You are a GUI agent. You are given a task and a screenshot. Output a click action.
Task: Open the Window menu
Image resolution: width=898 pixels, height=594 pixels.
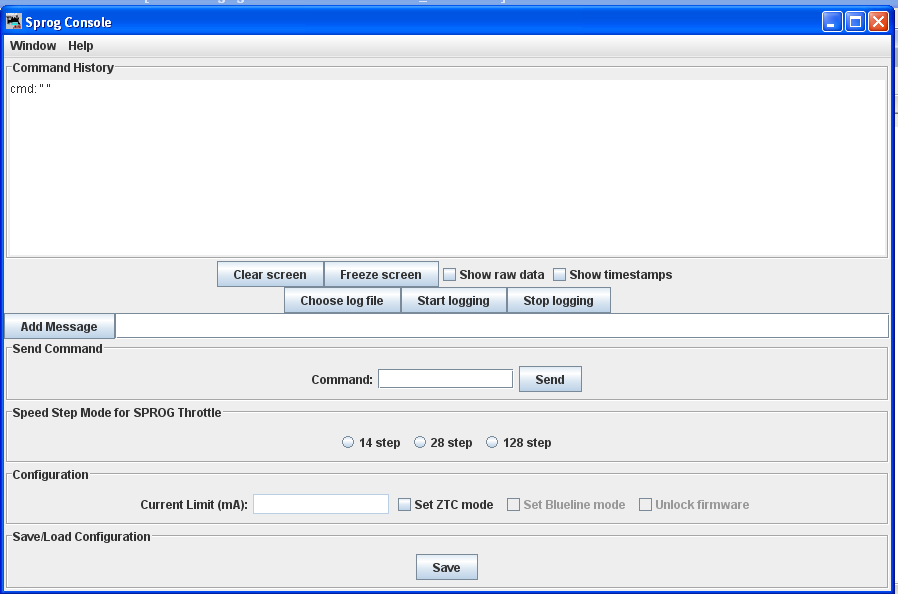[x=33, y=46]
